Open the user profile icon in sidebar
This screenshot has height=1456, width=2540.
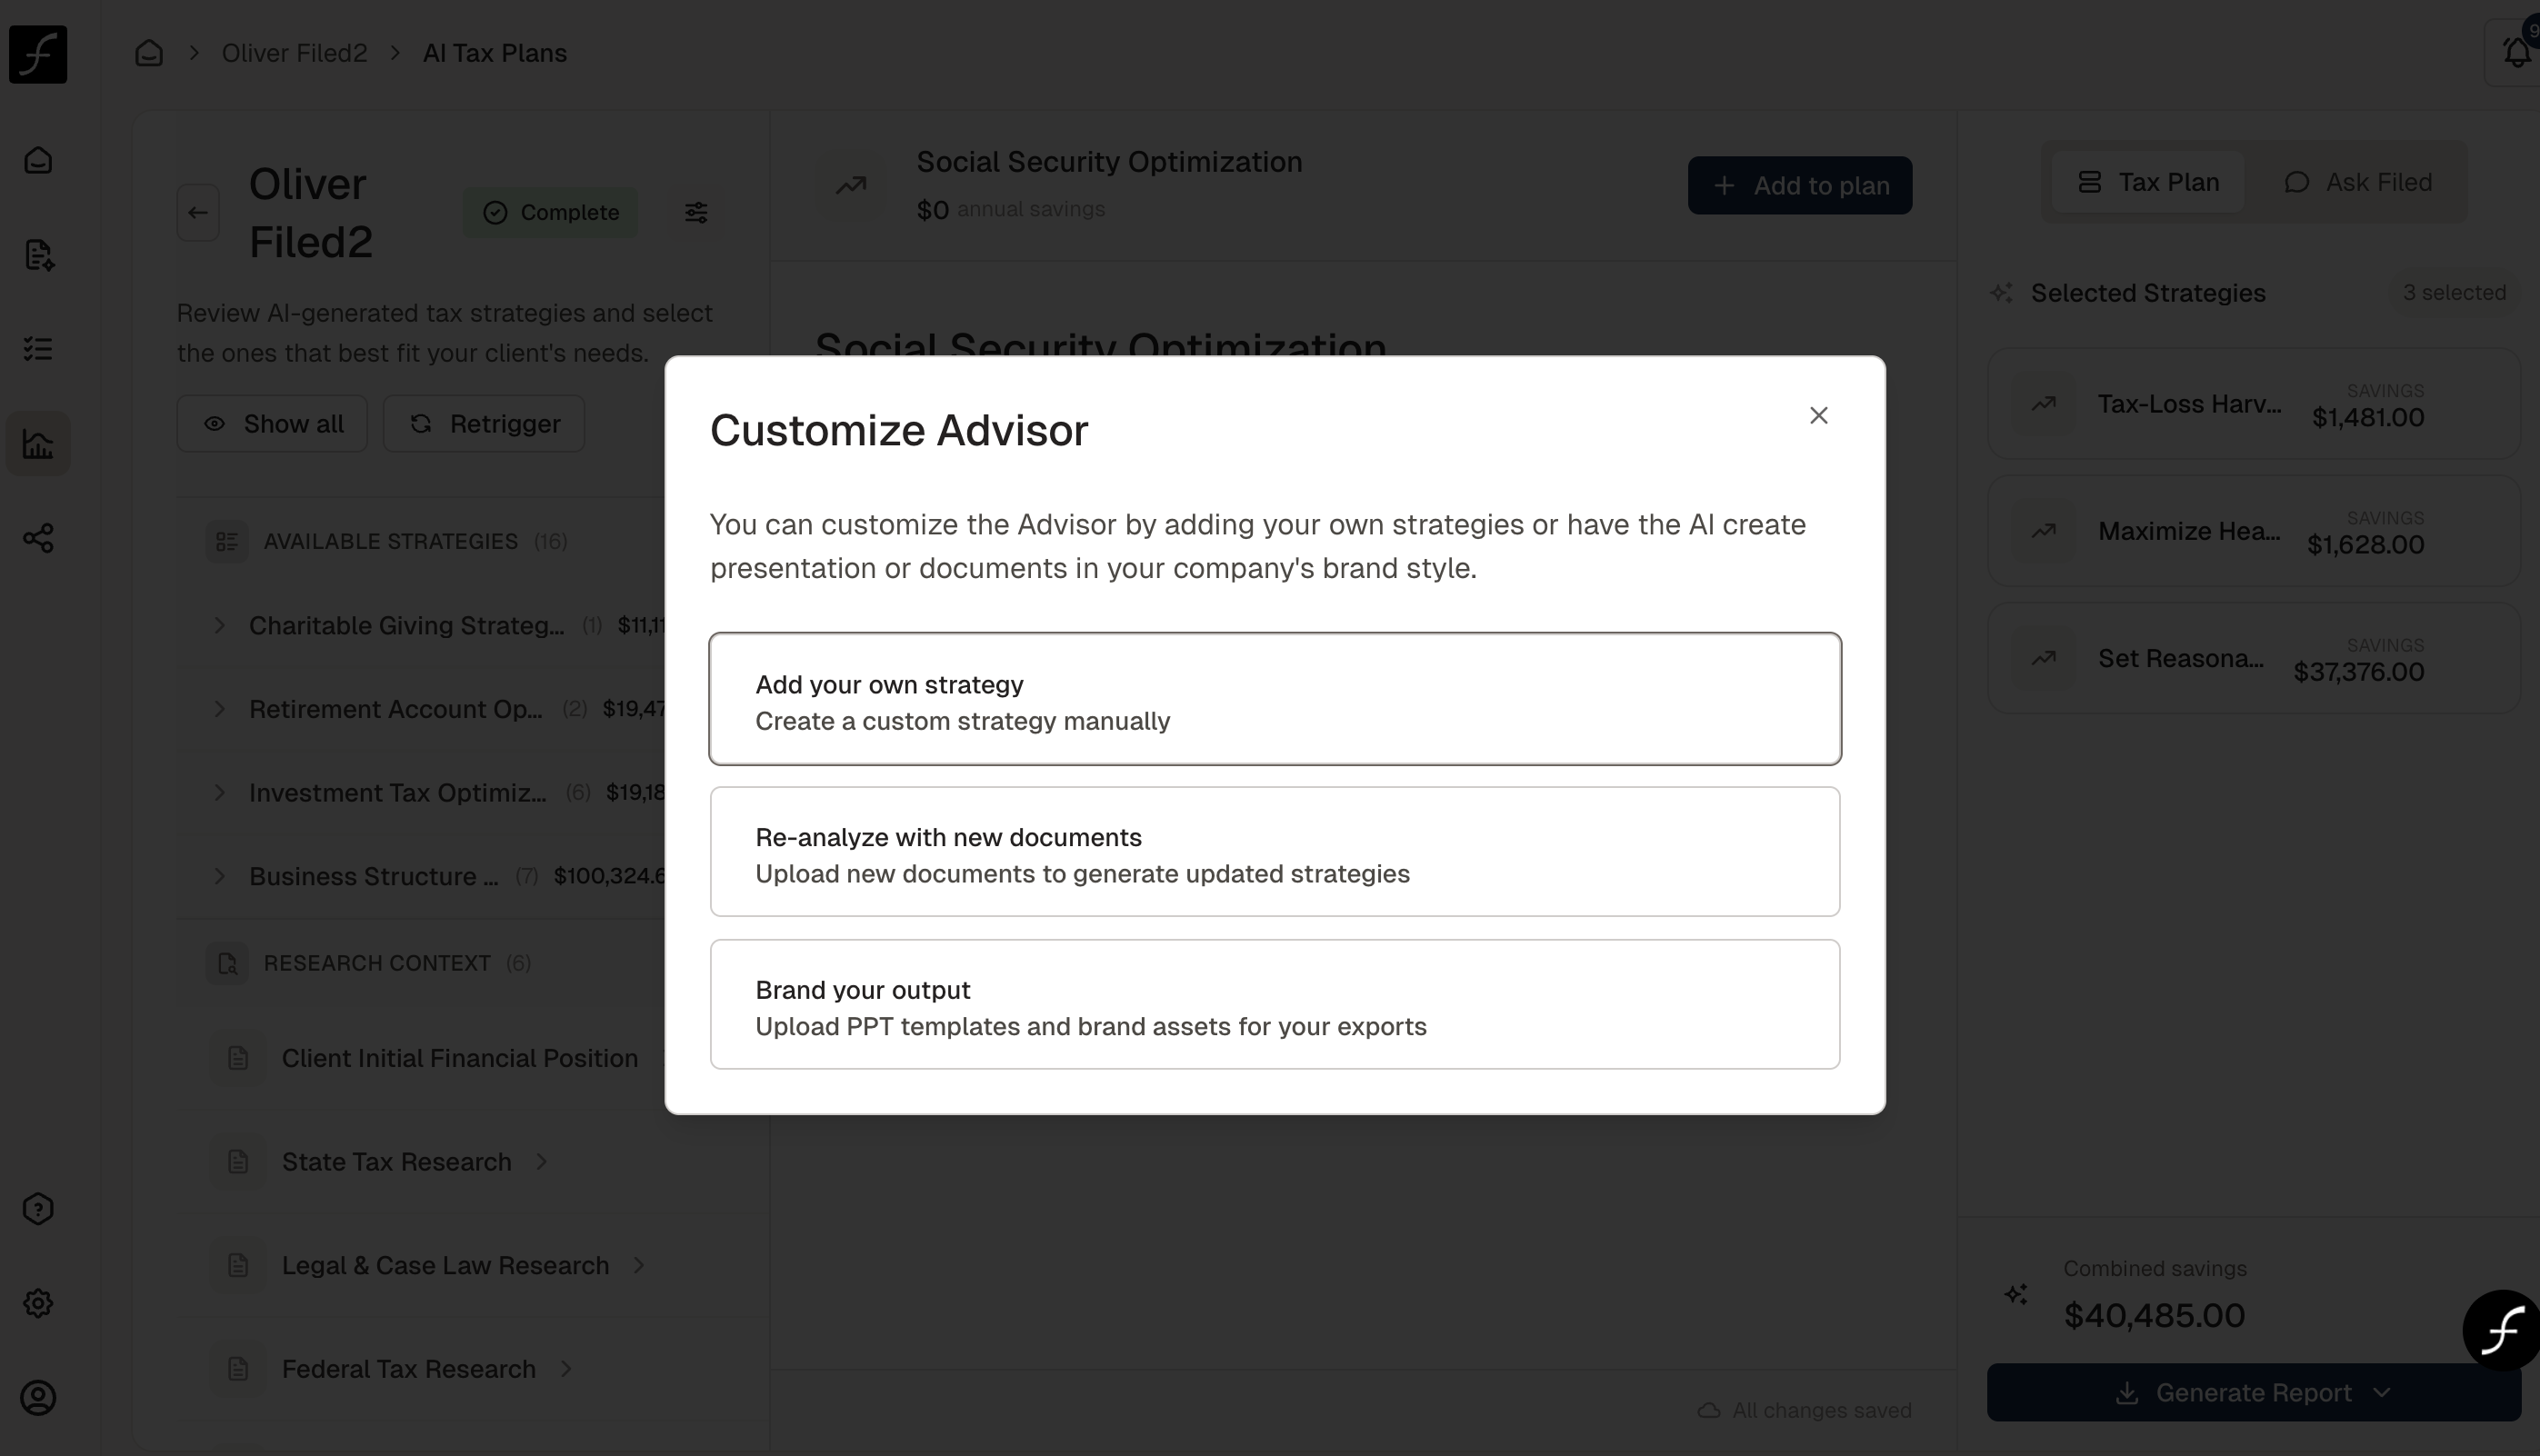[x=38, y=1398]
